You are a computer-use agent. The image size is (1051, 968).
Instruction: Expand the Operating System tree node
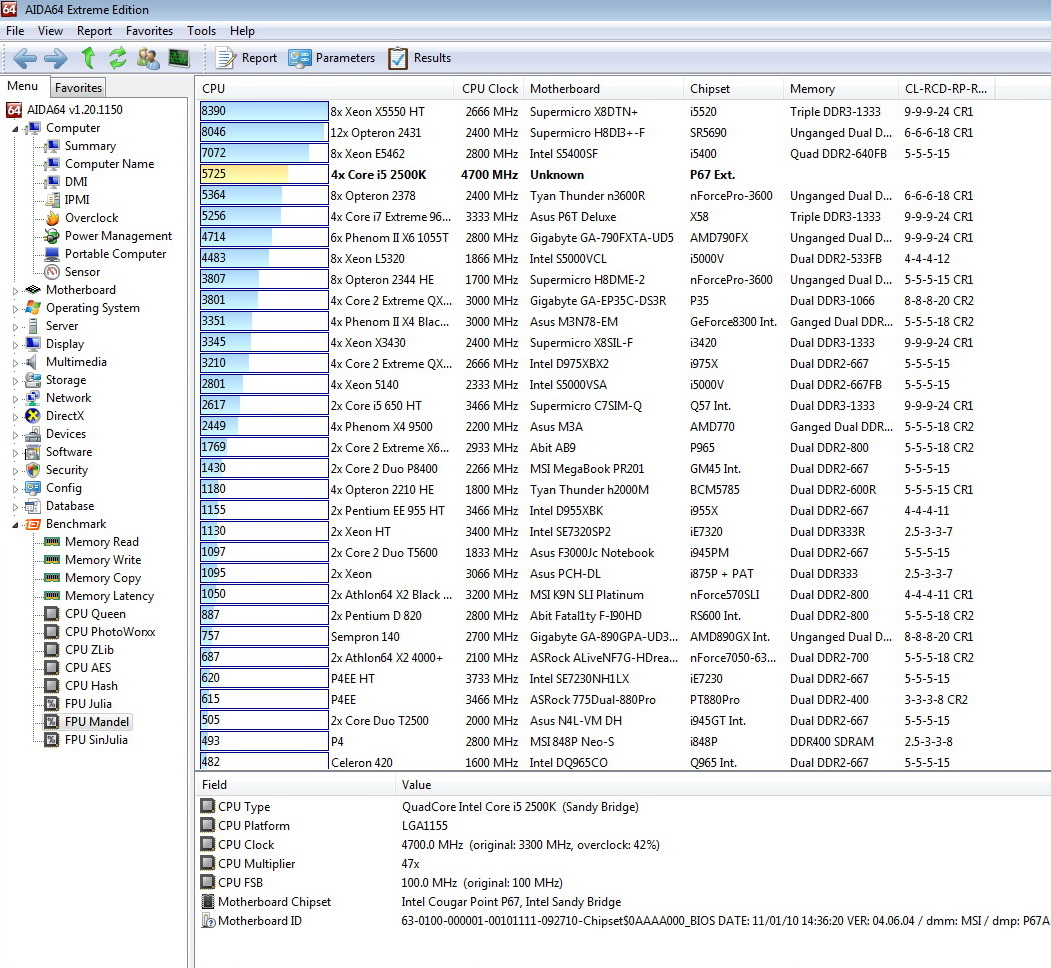[x=15, y=309]
